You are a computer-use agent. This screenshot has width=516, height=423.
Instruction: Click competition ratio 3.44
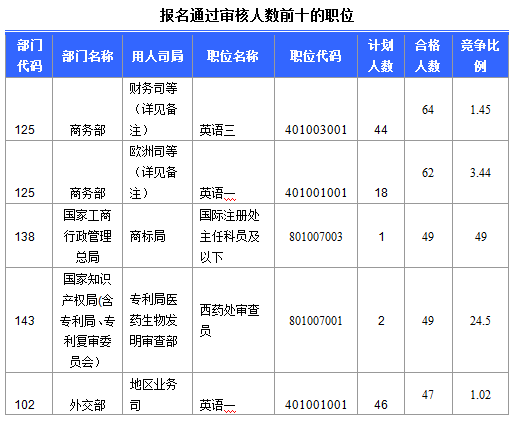click(x=480, y=173)
